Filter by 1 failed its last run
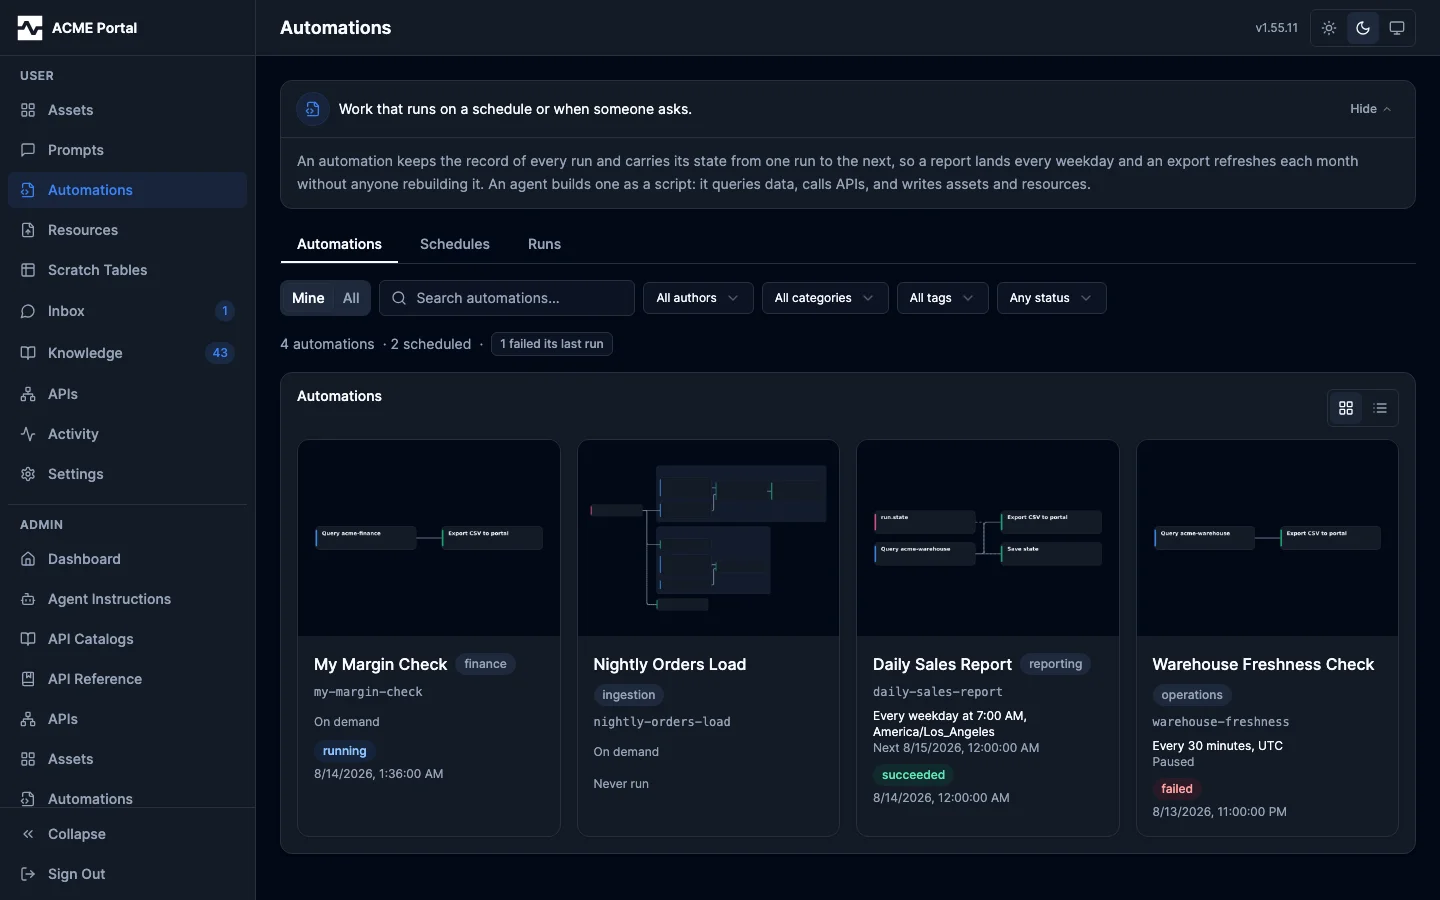Screen dimensions: 1440x900 pyautogui.click(x=552, y=344)
